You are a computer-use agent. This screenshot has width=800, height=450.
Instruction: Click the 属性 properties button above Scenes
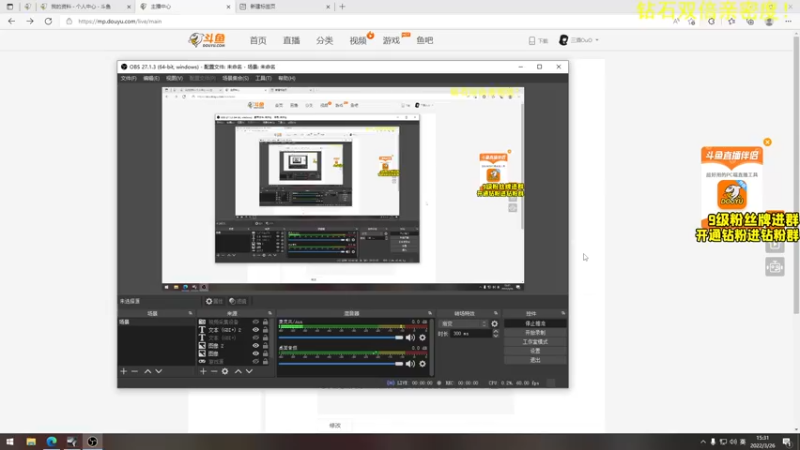[x=214, y=302]
